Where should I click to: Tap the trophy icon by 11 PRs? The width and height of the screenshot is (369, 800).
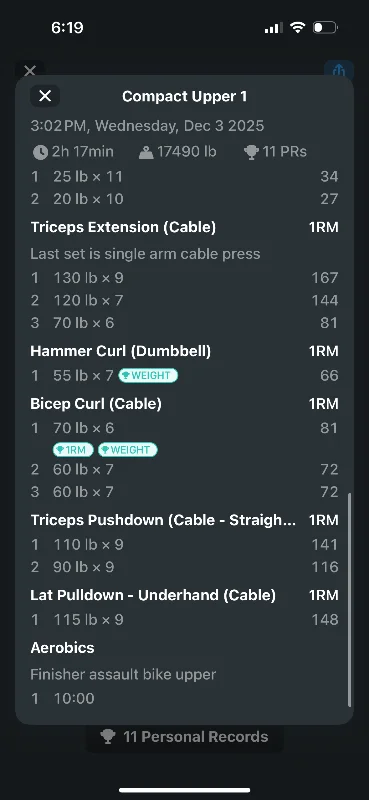[251, 152]
